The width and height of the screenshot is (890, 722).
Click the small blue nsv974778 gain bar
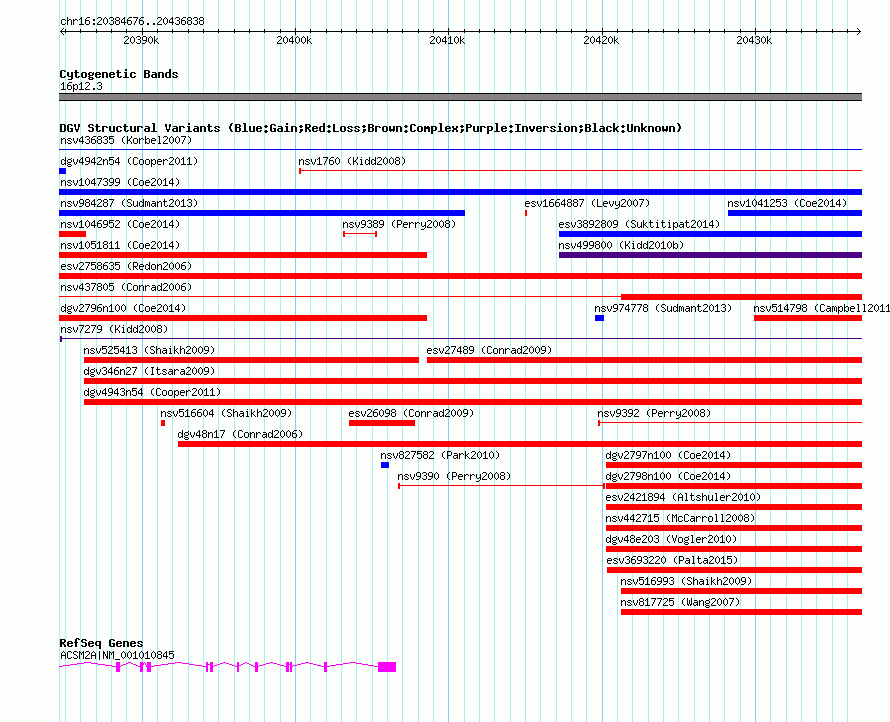coord(599,318)
